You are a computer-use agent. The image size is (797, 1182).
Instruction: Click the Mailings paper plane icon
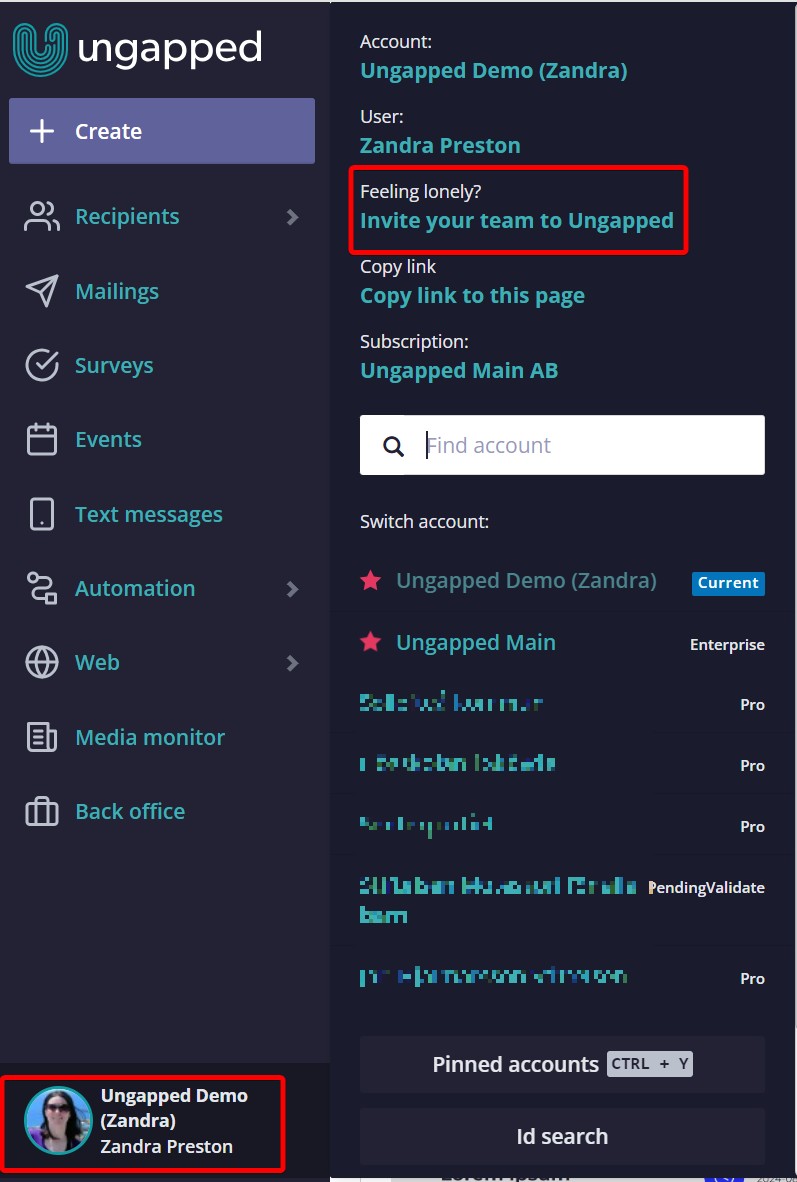pyautogui.click(x=41, y=291)
